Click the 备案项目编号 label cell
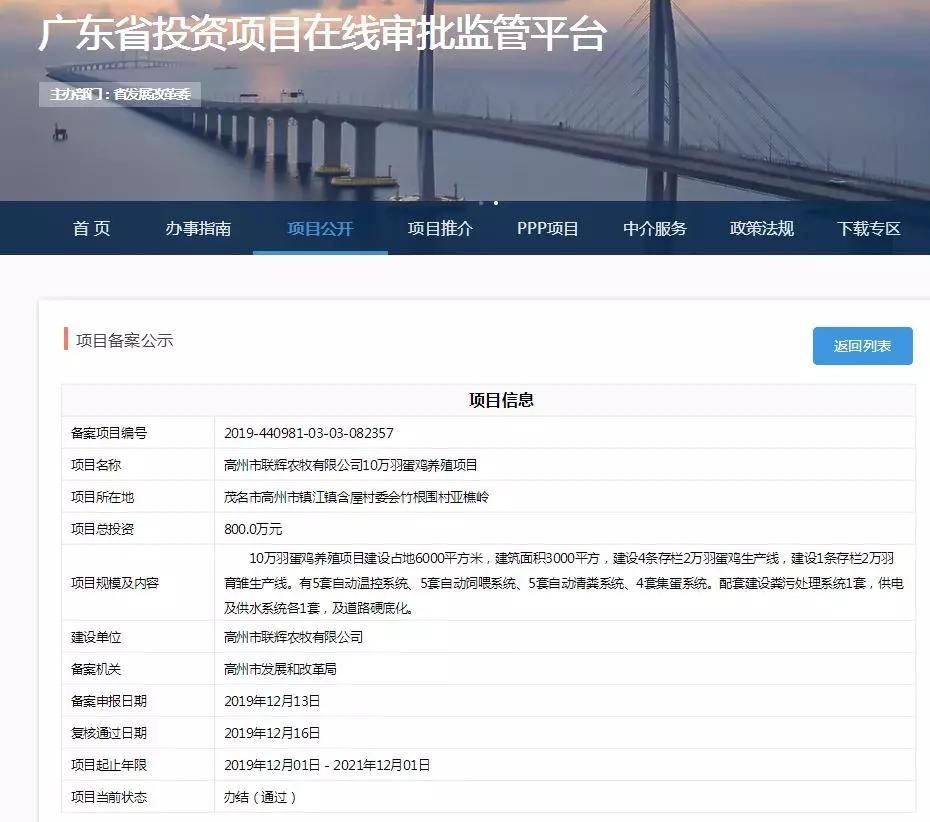The width and height of the screenshot is (930, 822). pos(138,433)
